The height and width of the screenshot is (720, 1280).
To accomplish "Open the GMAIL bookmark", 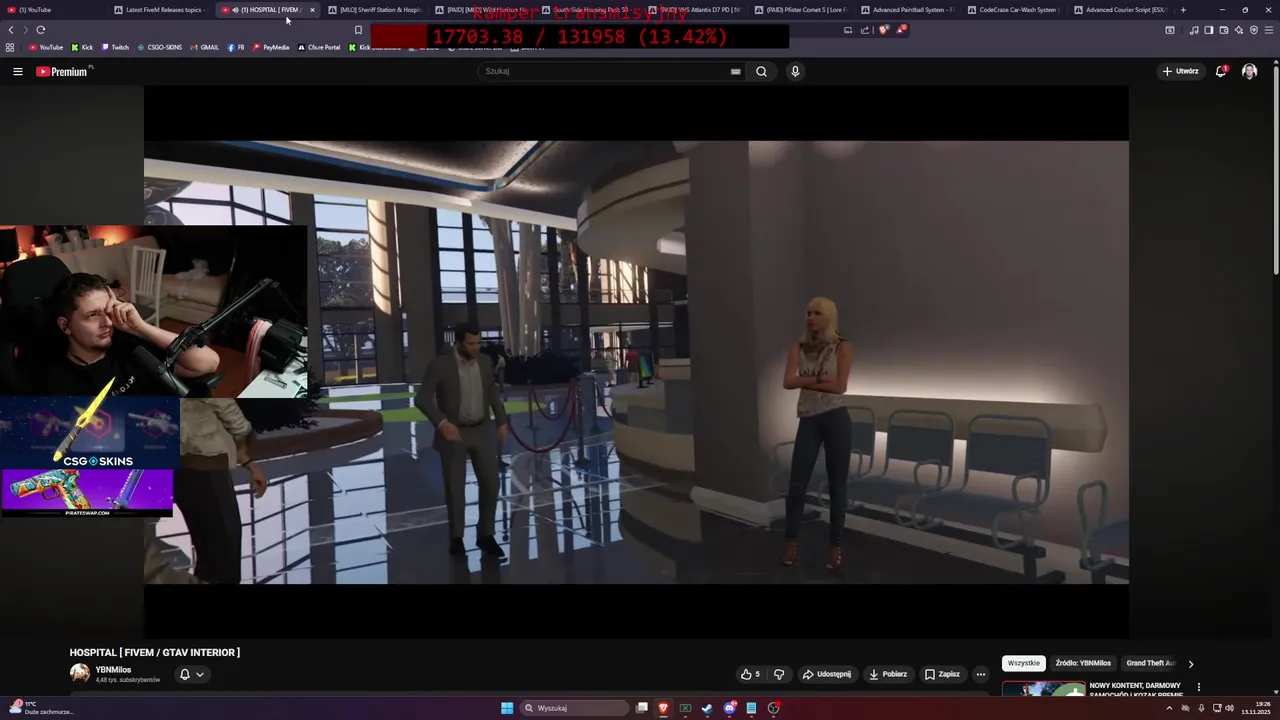I will (204, 47).
